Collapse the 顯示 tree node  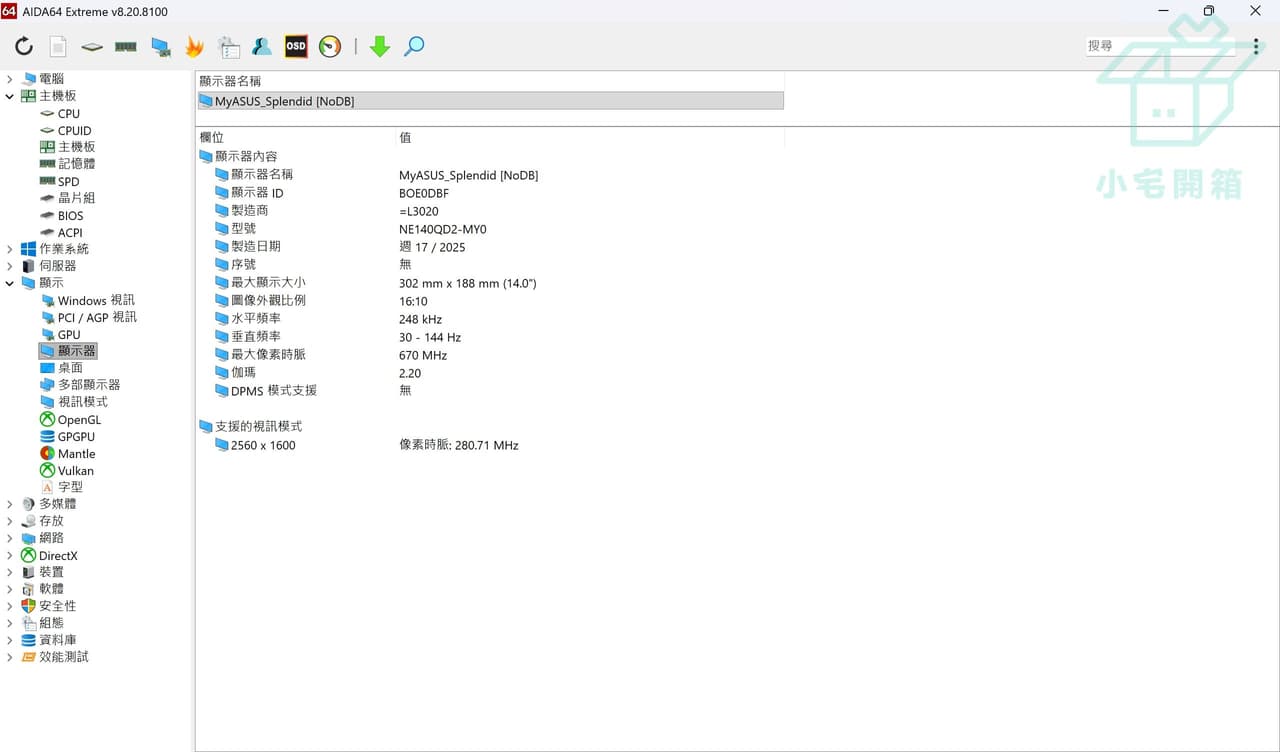[10, 283]
